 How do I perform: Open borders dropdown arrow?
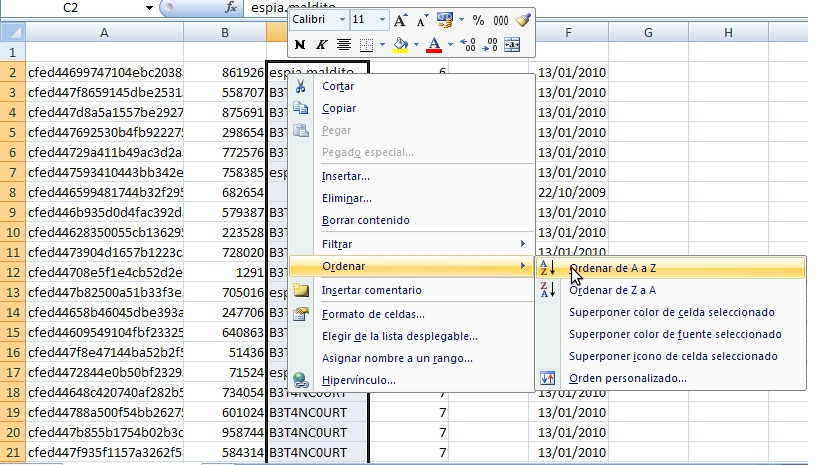[382, 45]
